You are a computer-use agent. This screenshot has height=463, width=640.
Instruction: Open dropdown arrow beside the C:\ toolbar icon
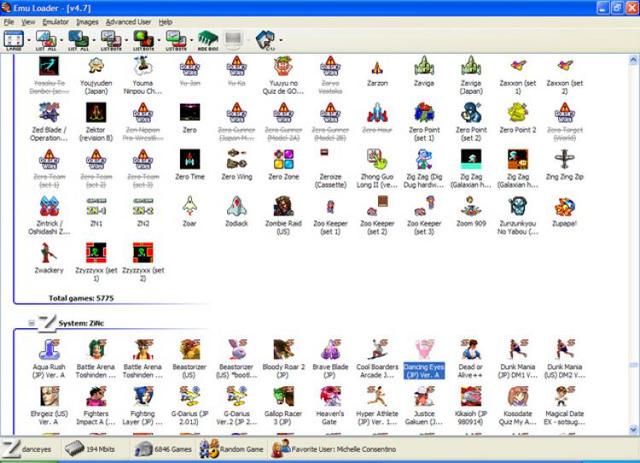[281, 40]
